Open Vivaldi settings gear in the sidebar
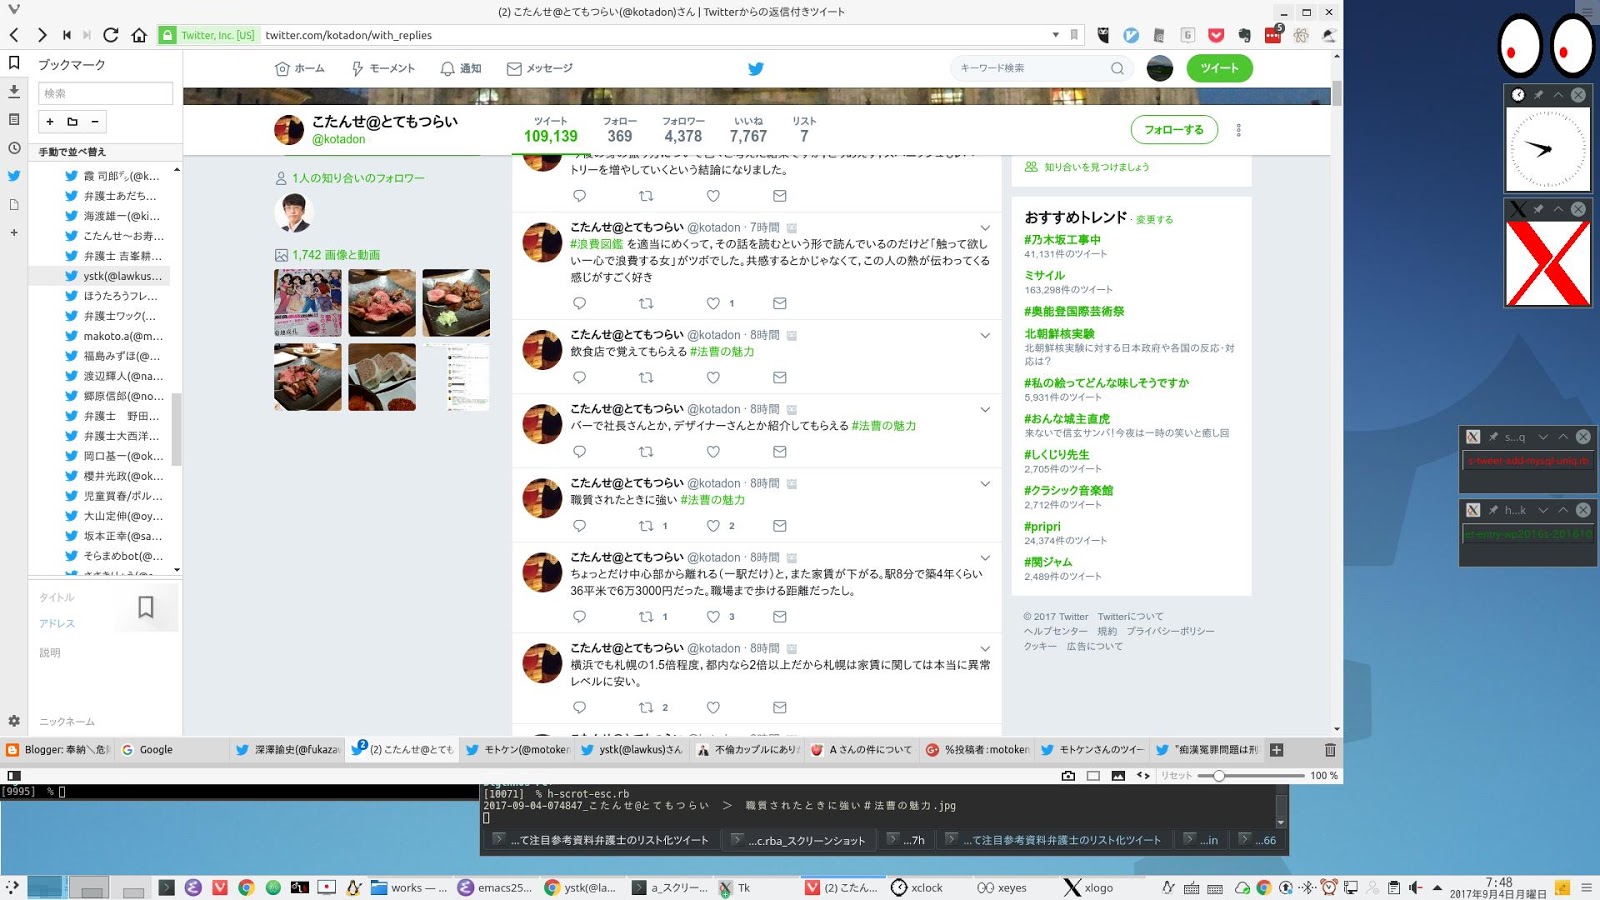This screenshot has width=1600, height=900. tap(14, 721)
